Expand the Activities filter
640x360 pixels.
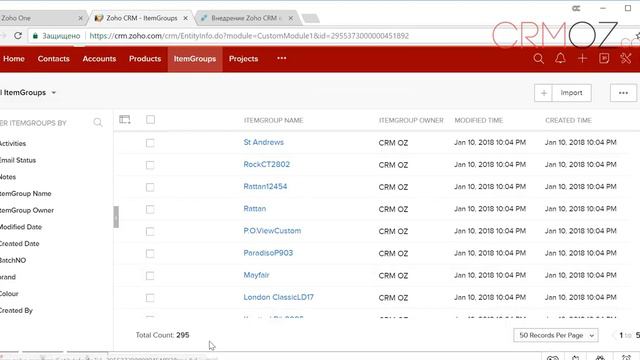[13, 144]
